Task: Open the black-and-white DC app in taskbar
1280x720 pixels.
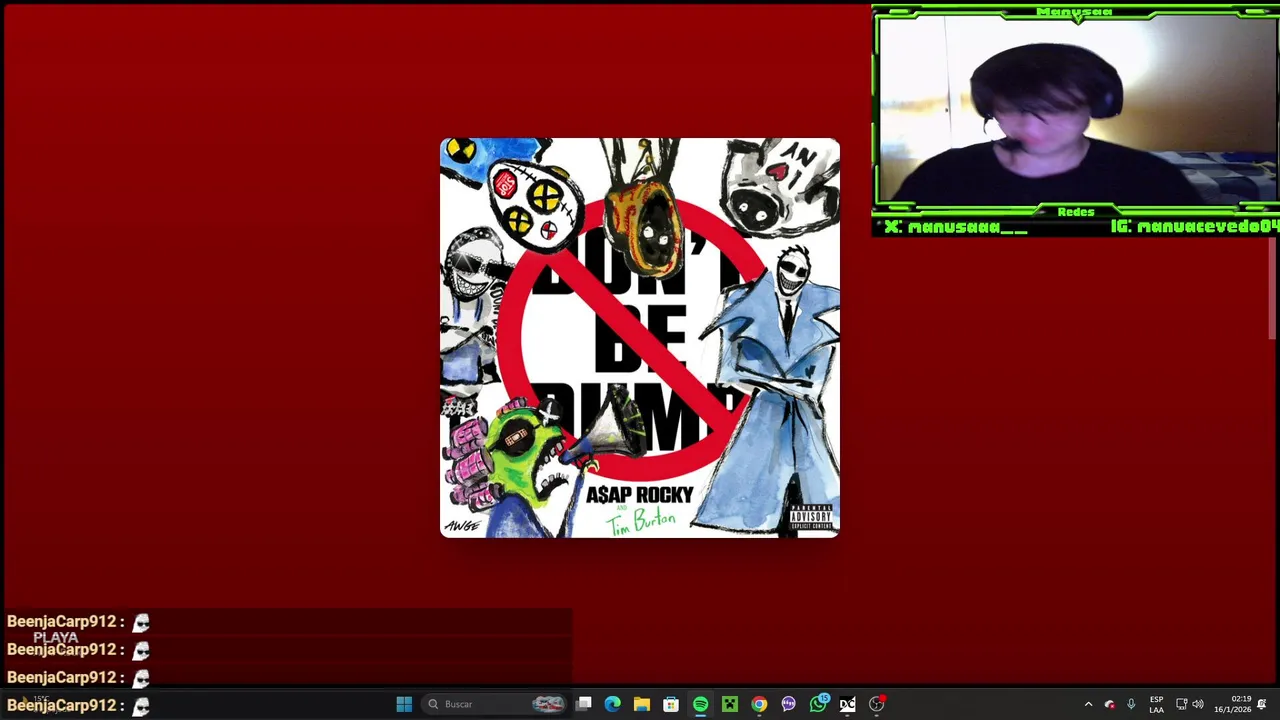Action: (847, 704)
